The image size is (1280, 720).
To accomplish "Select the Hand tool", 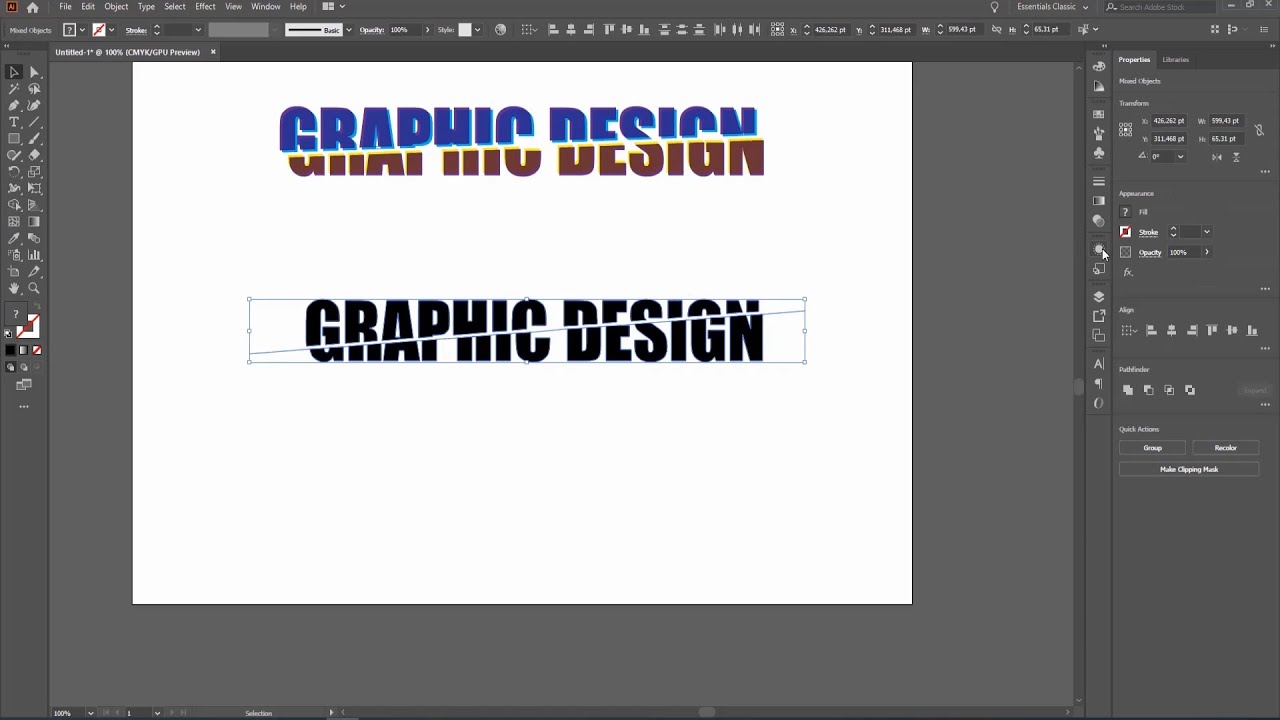I will (x=14, y=288).
